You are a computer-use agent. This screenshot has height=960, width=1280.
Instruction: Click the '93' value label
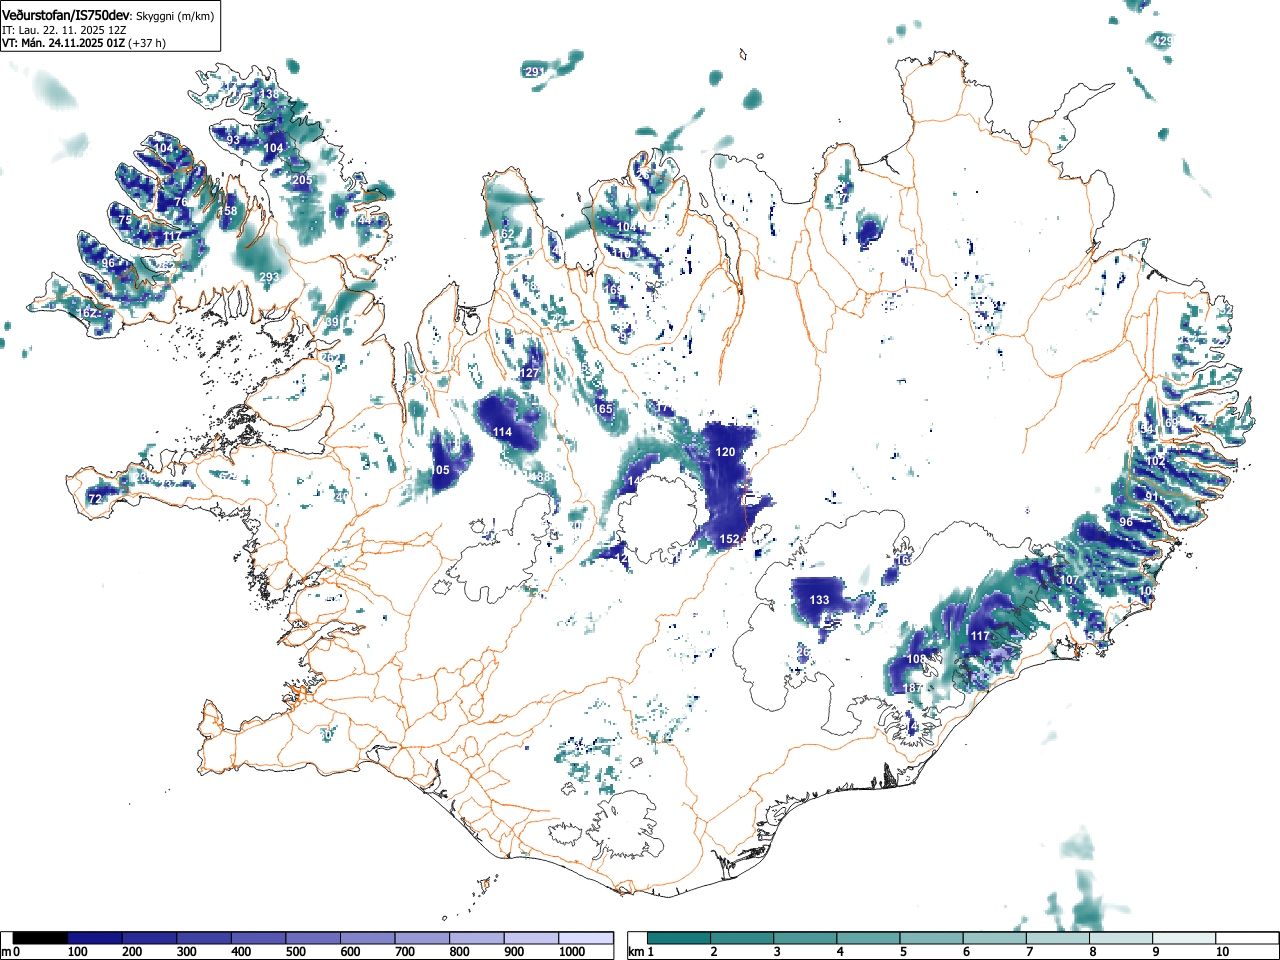click(x=233, y=140)
